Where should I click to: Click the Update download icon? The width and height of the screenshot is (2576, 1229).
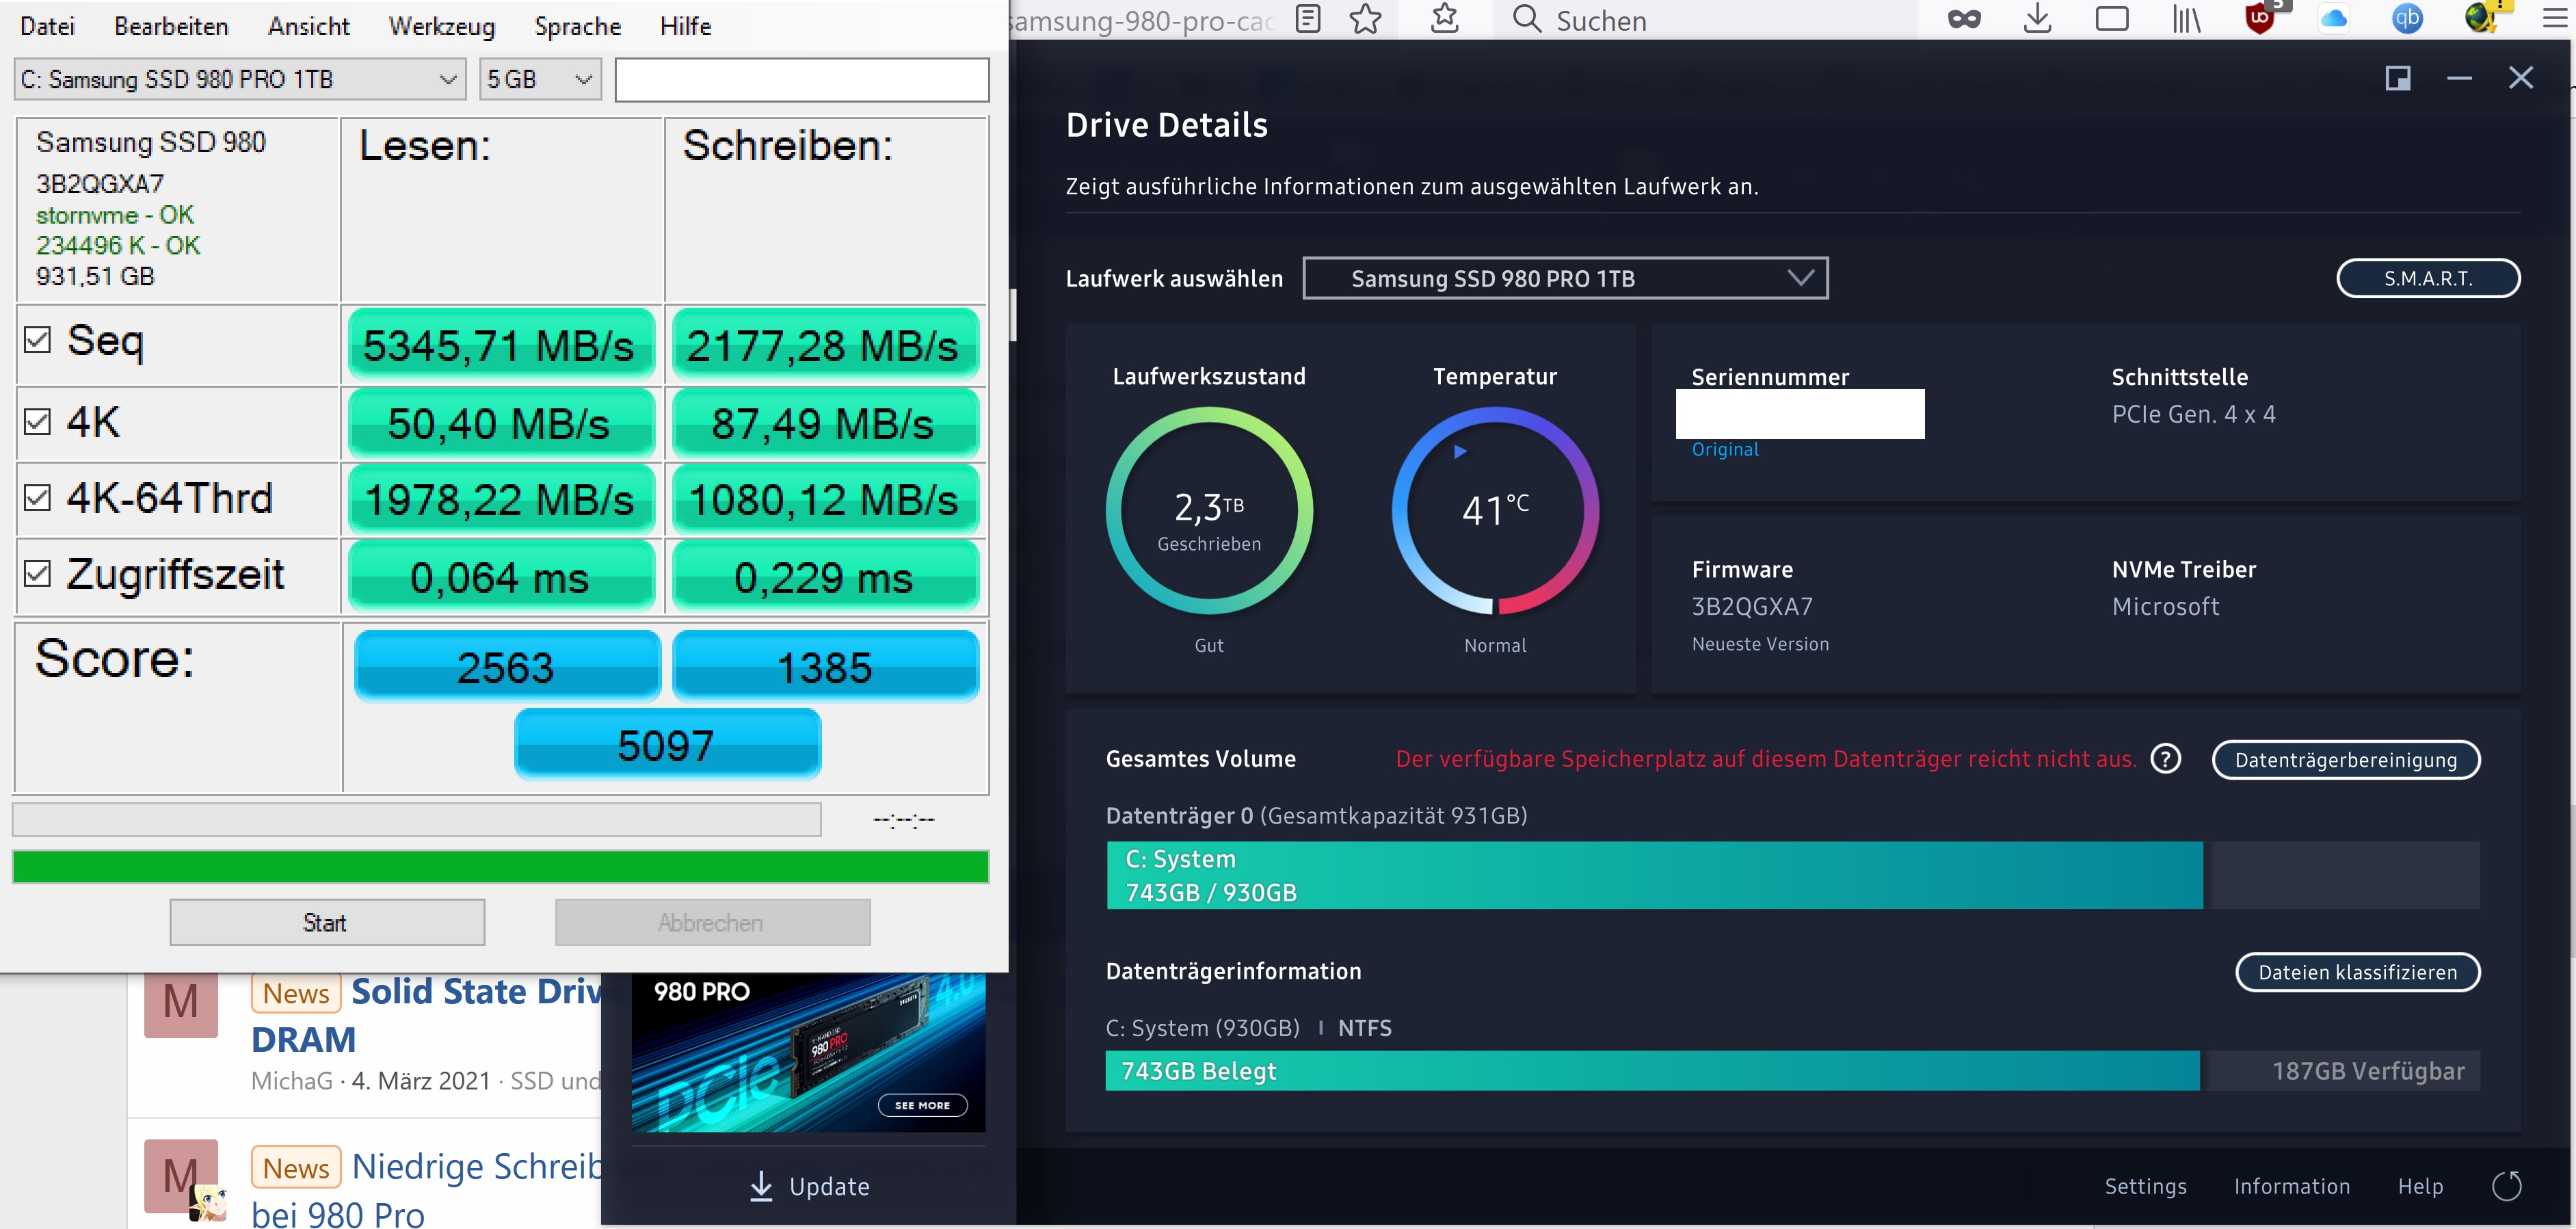click(x=761, y=1186)
